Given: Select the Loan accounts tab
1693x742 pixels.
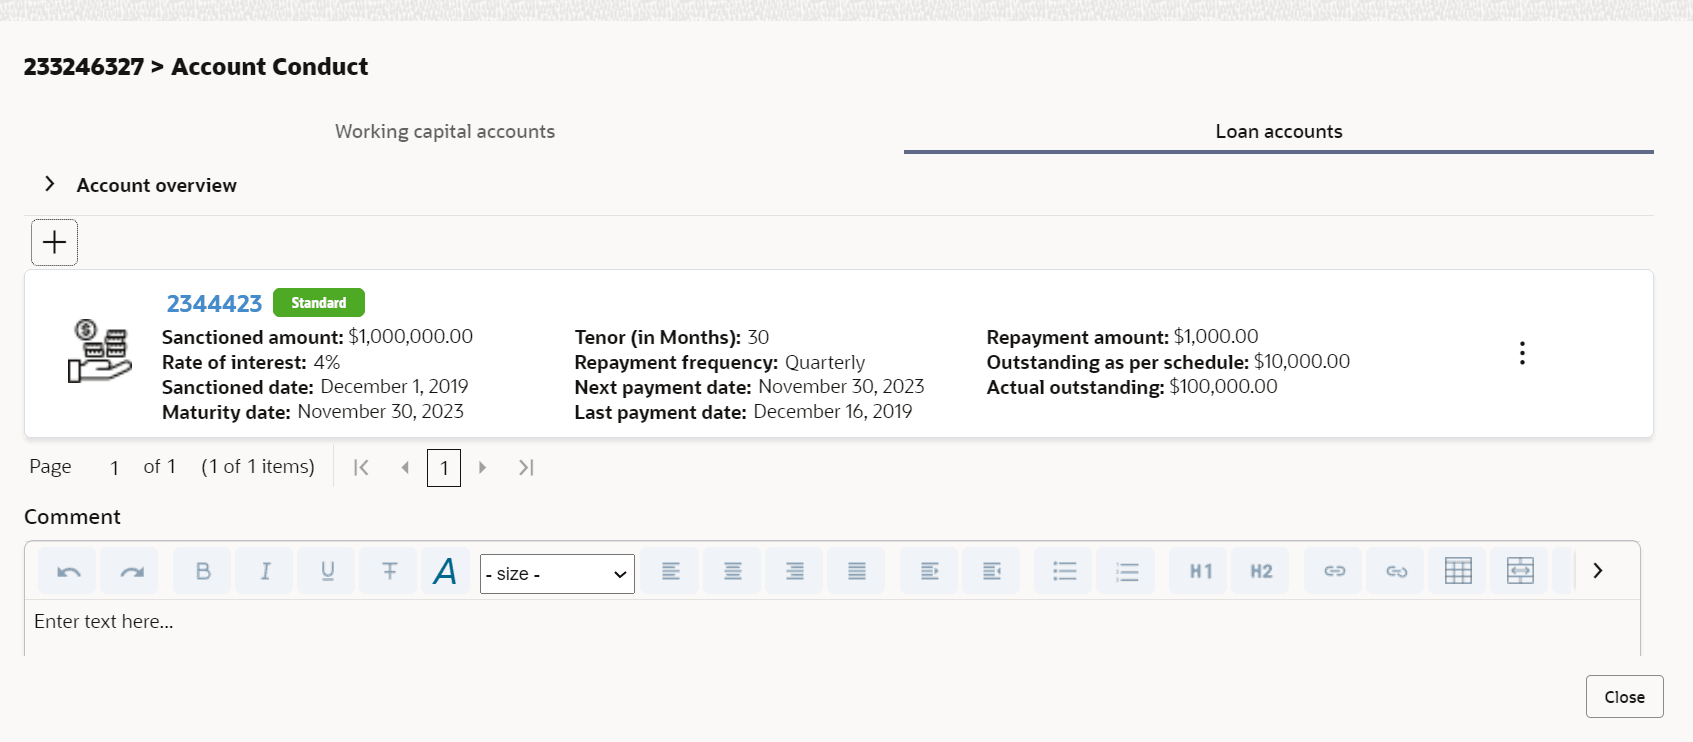Looking at the screenshot, I should [x=1278, y=131].
